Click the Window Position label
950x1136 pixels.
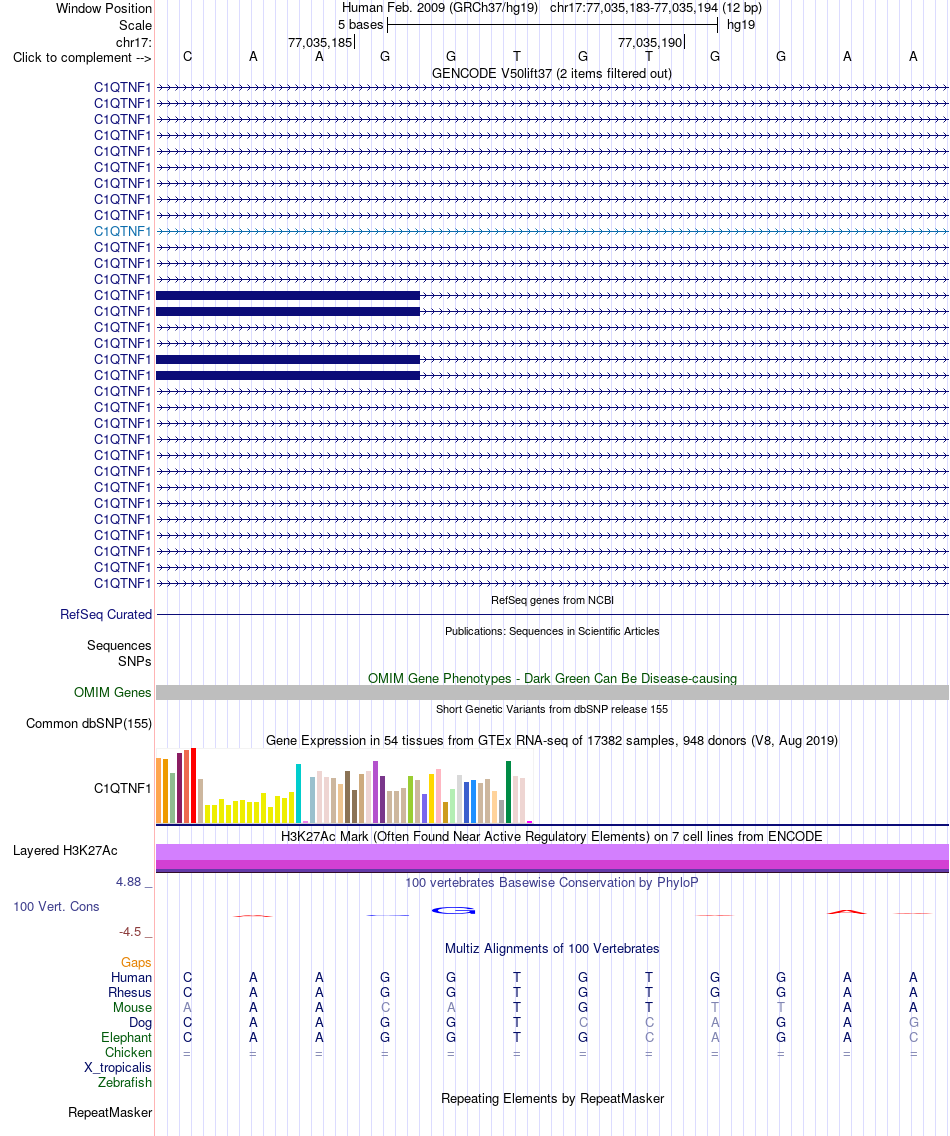(x=104, y=9)
